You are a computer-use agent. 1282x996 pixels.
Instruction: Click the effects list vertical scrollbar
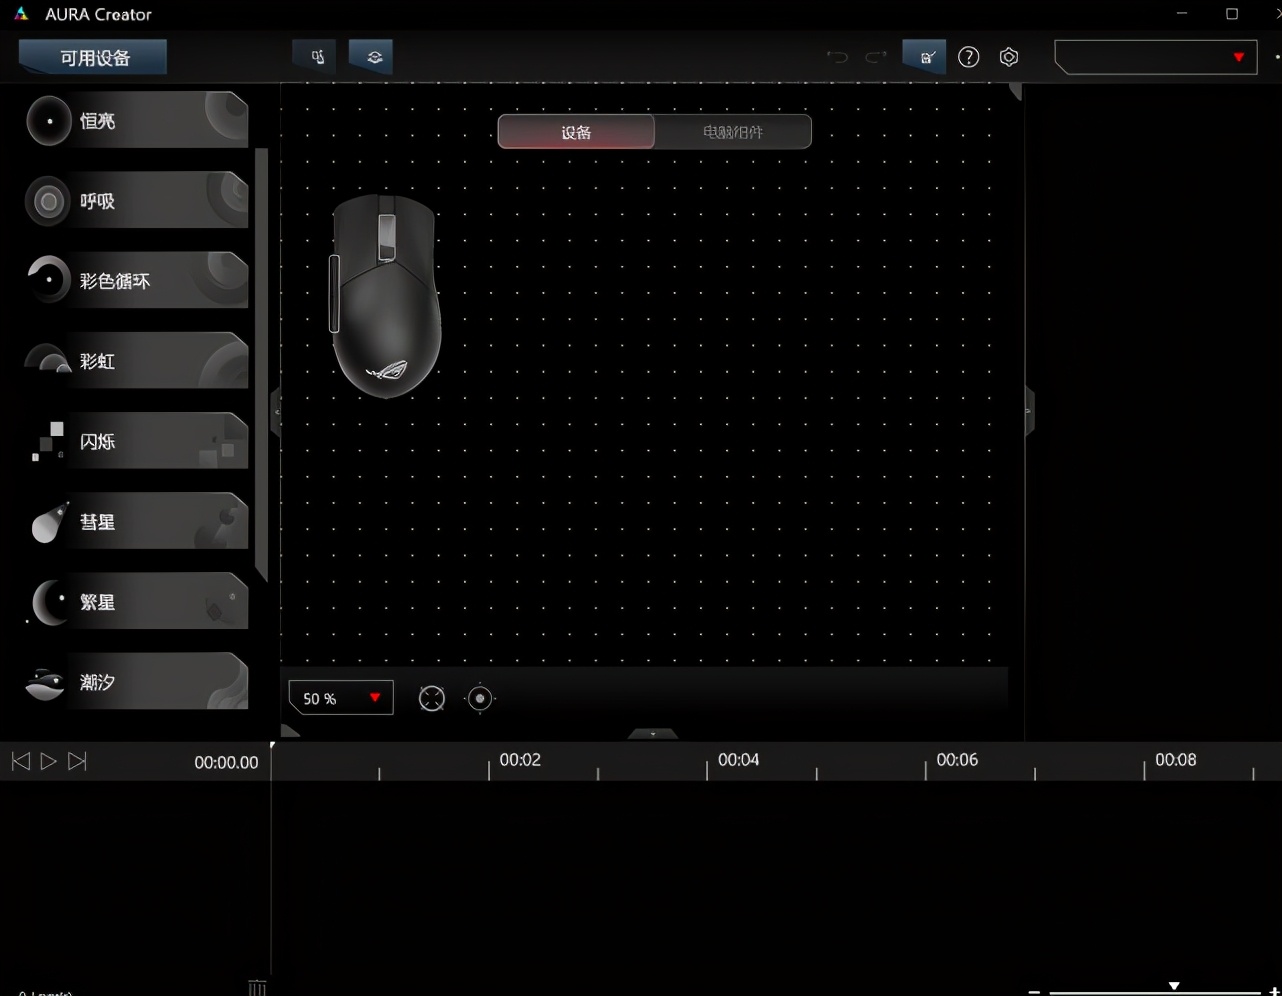262,365
